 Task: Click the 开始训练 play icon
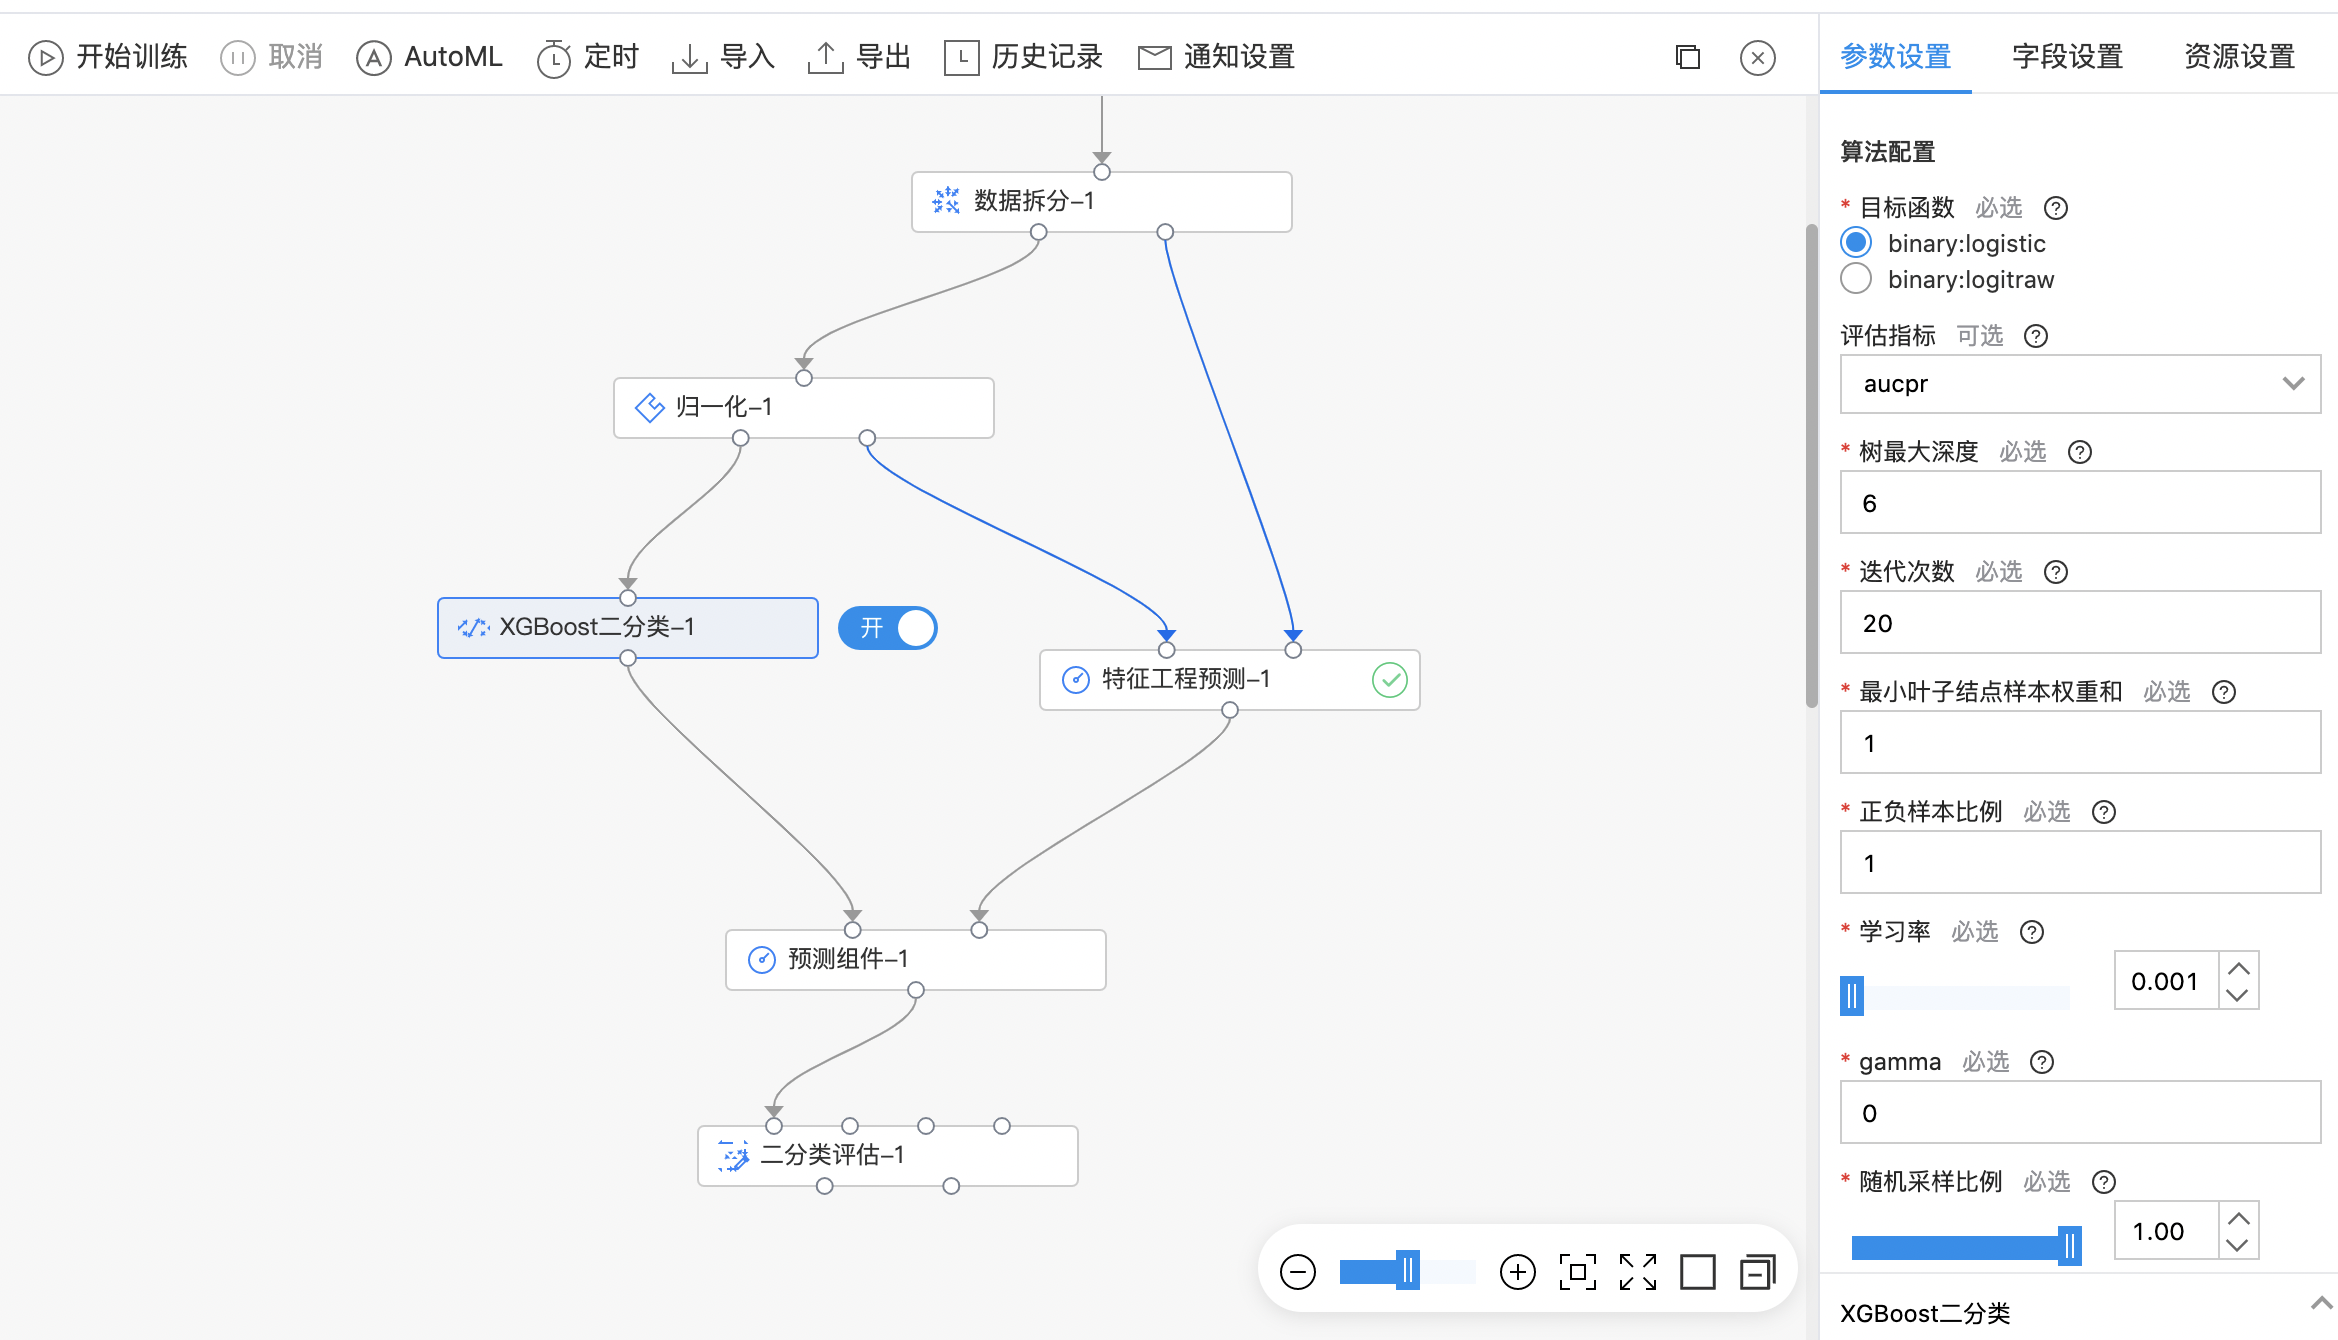tap(45, 58)
